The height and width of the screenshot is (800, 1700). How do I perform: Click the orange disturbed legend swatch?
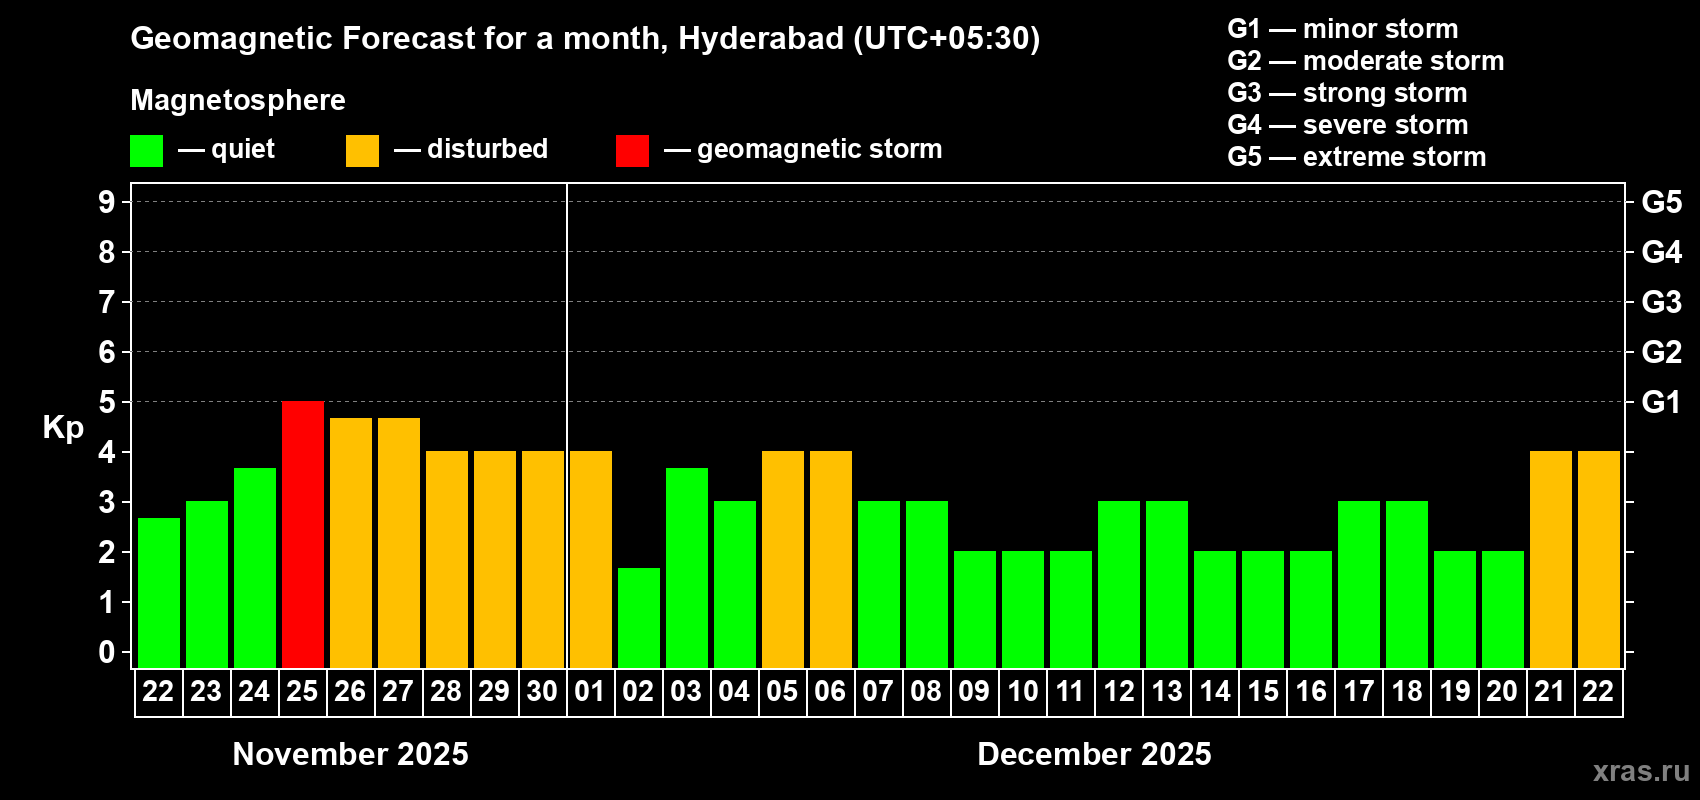tap(362, 151)
